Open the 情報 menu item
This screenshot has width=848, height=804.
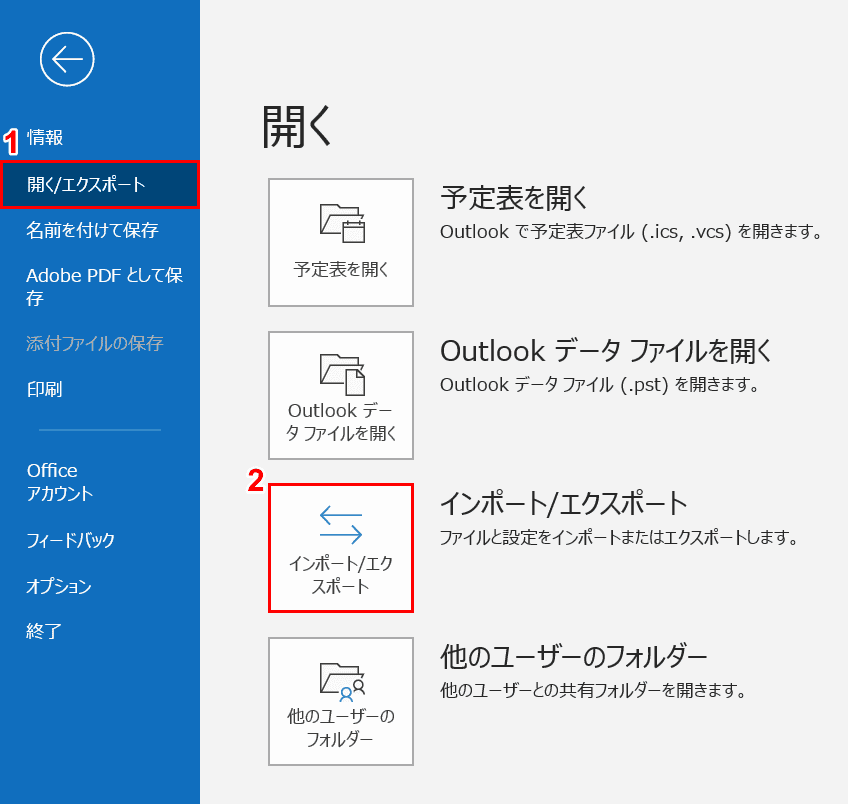[x=45, y=138]
